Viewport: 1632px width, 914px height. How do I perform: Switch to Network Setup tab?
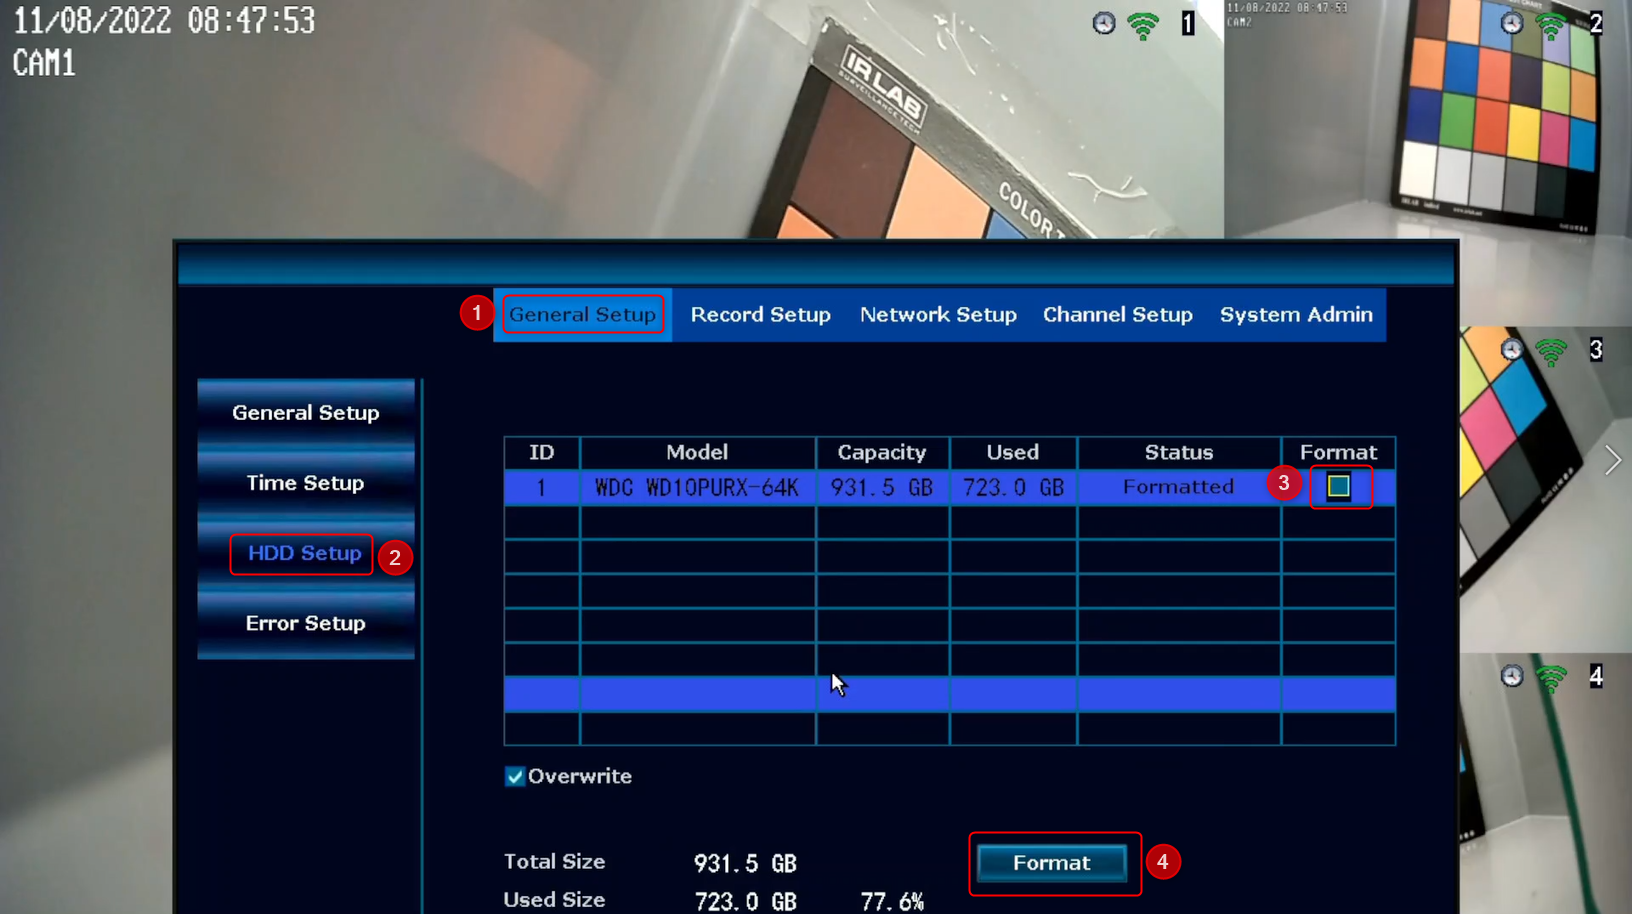938,315
